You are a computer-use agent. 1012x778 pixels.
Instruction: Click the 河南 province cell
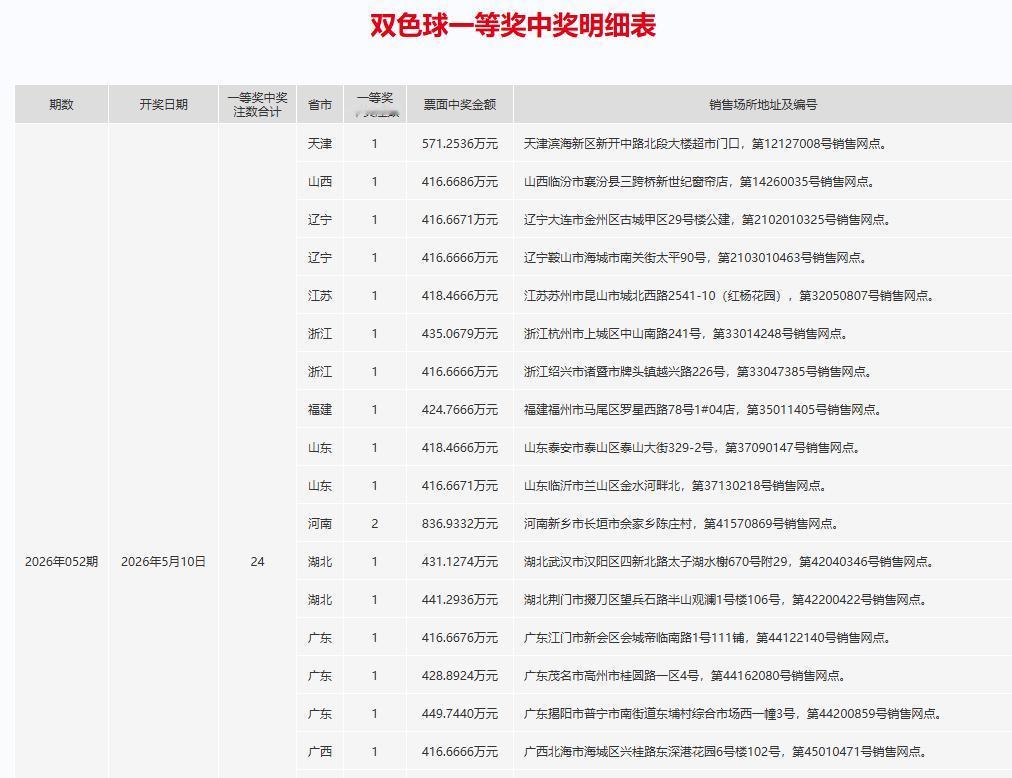click(x=320, y=524)
